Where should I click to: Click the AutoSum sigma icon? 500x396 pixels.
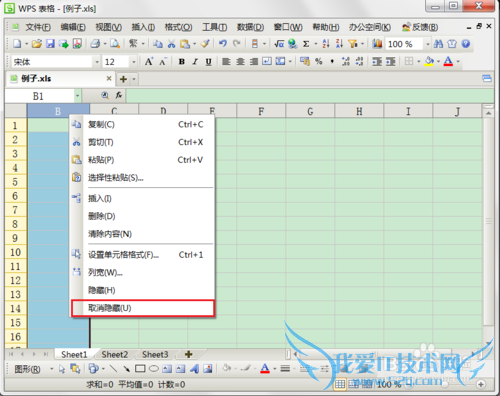point(306,44)
